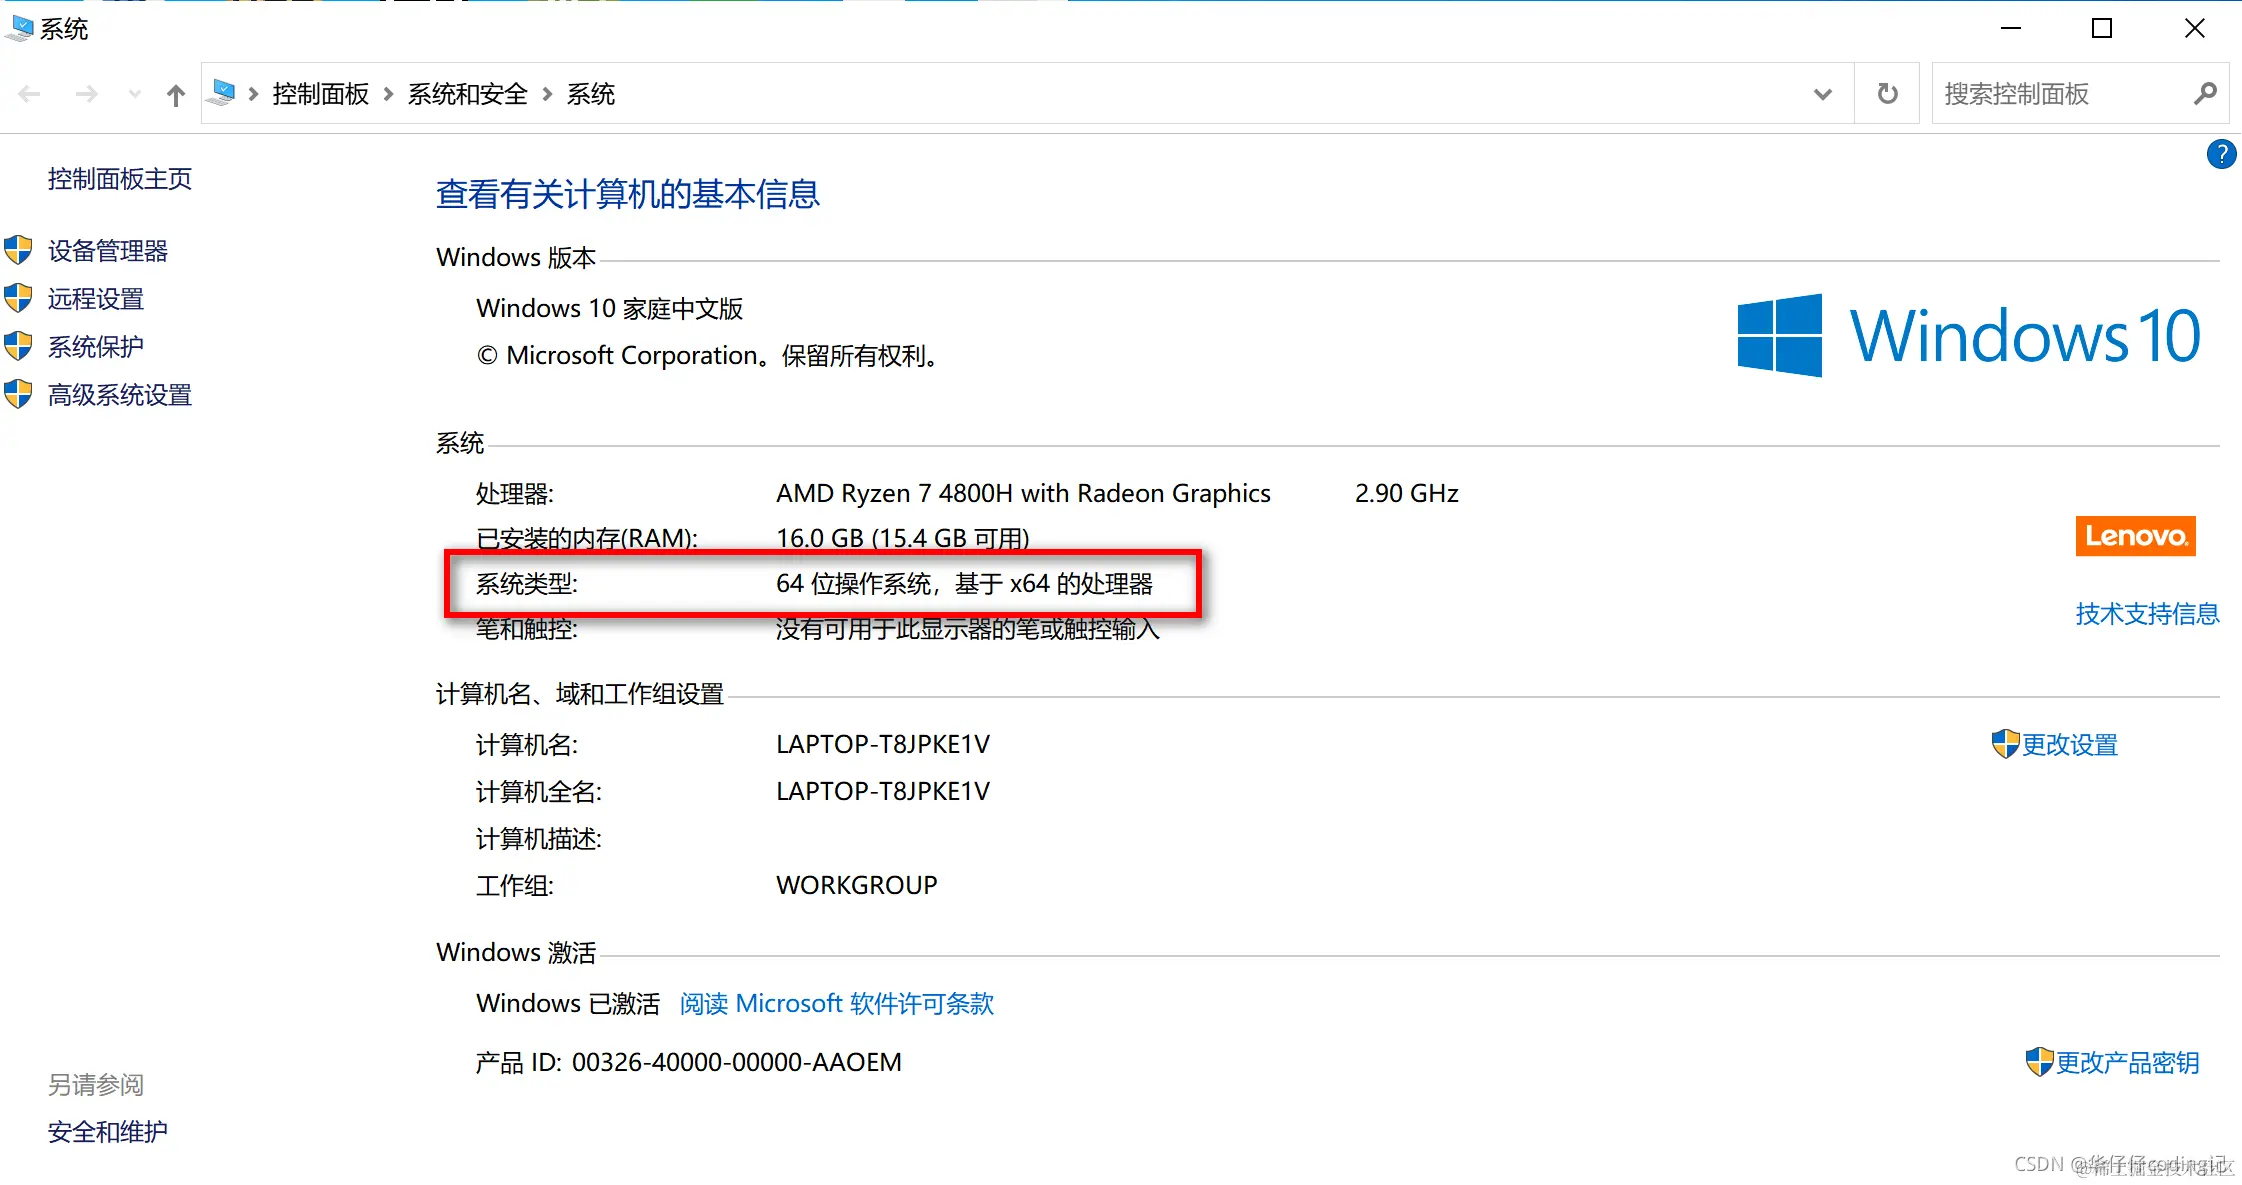Navigate to 控制面板 breadcrumb

[x=320, y=94]
